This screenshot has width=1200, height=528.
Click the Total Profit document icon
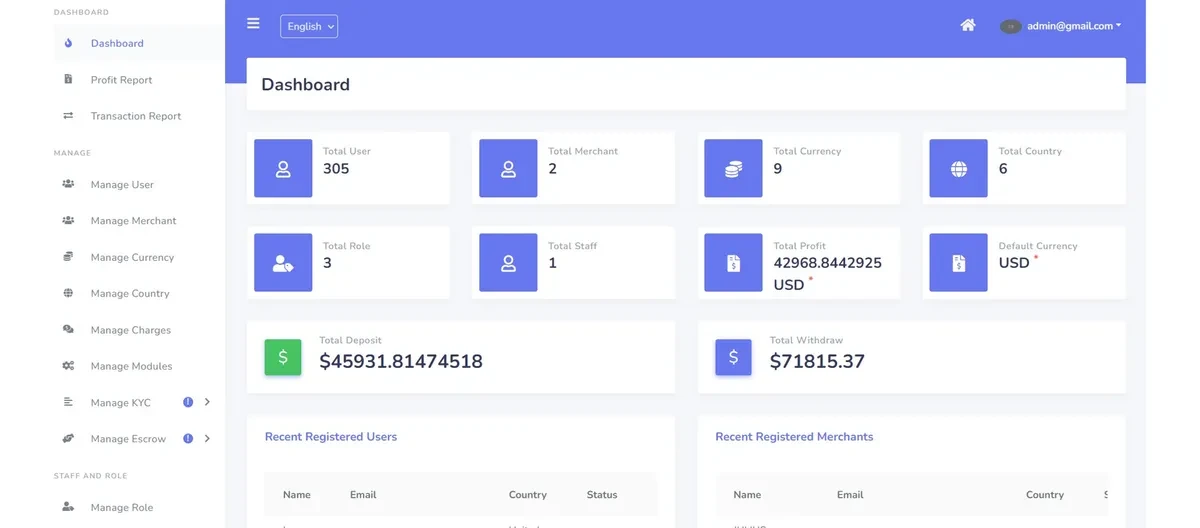(733, 263)
